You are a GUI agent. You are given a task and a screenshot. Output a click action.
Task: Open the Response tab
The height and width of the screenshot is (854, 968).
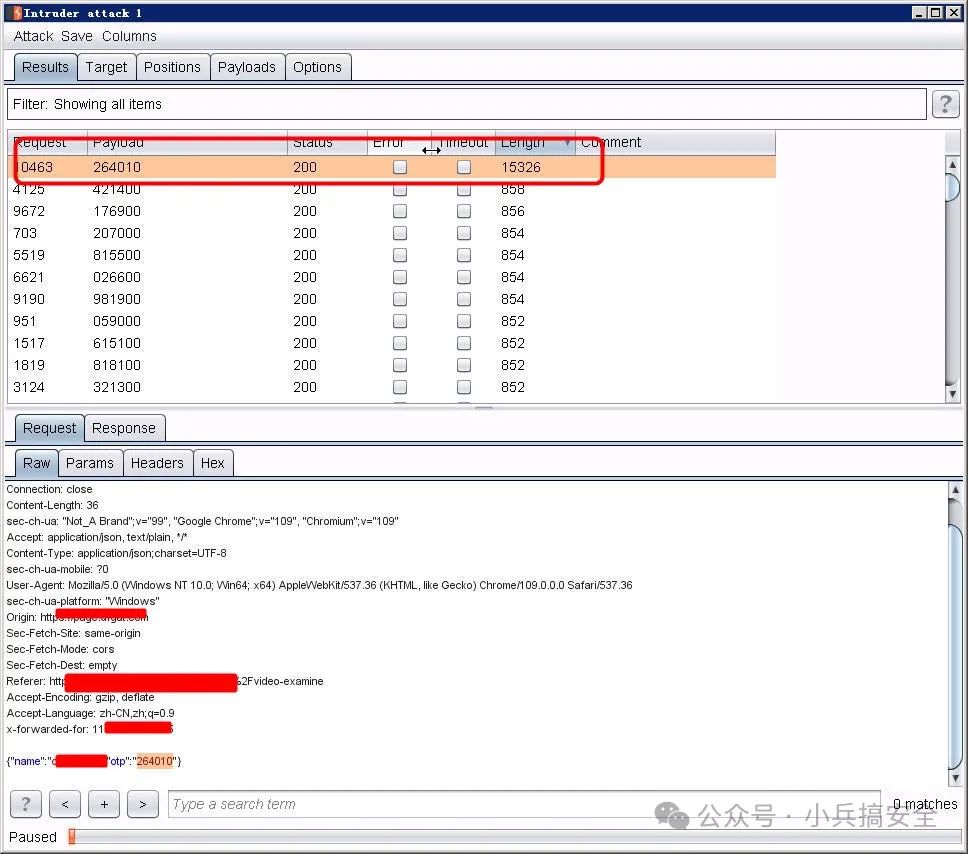(124, 428)
